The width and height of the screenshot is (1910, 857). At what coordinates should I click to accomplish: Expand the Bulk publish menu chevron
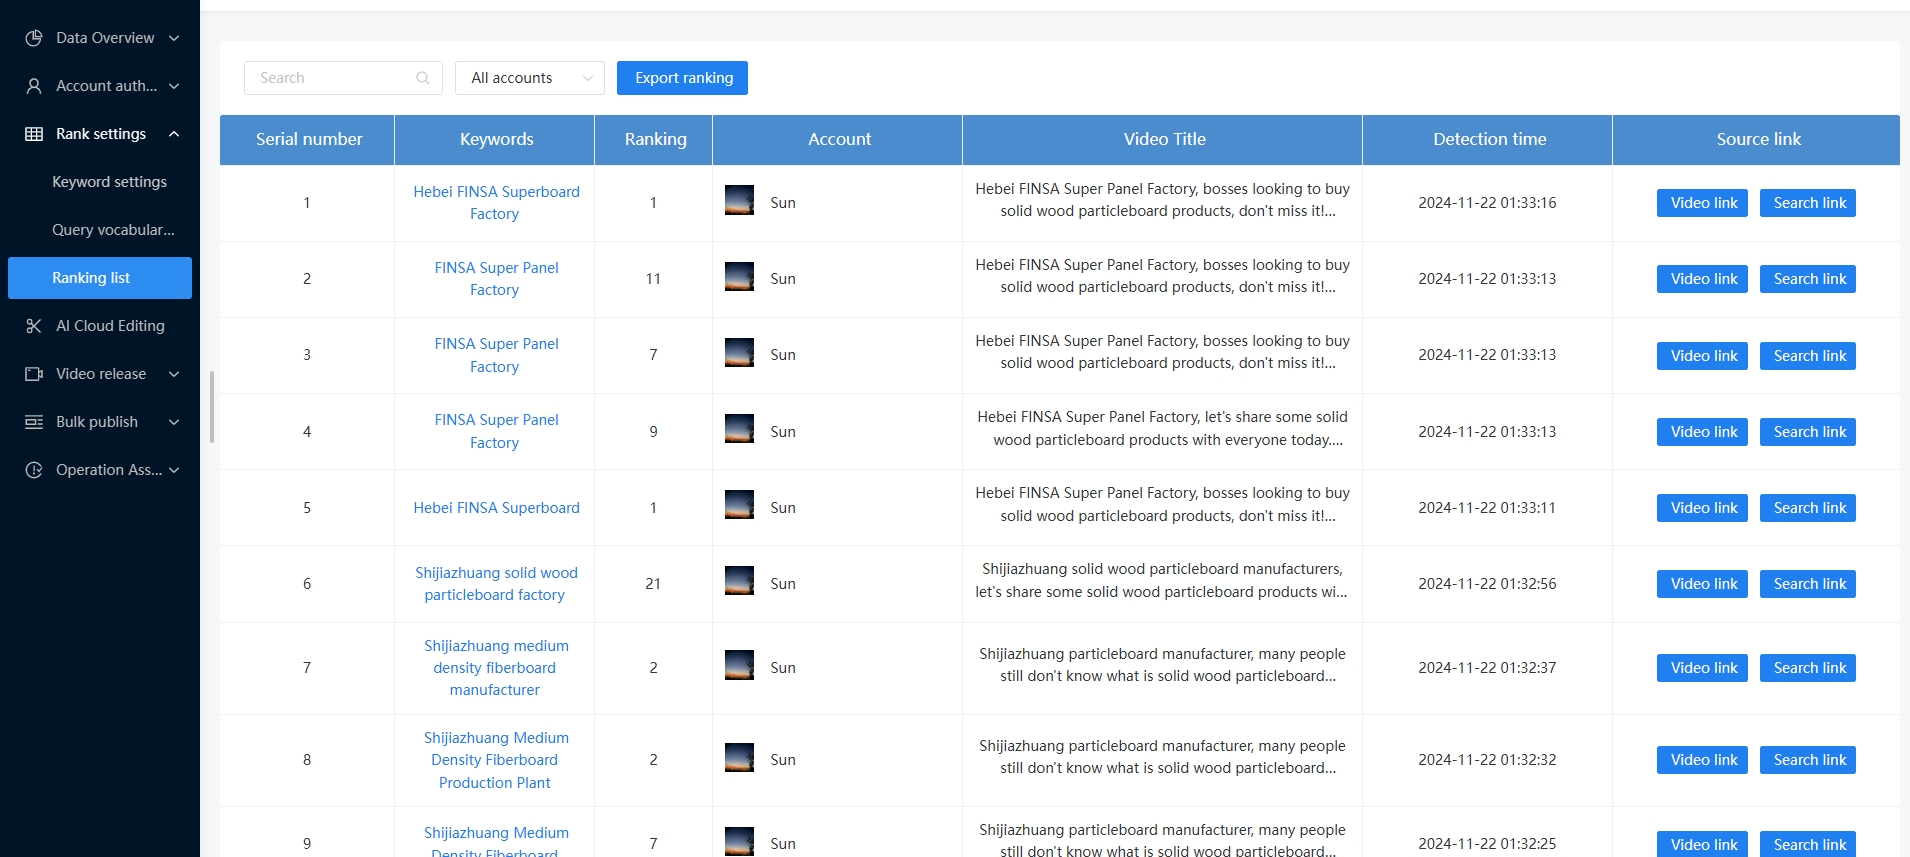174,422
